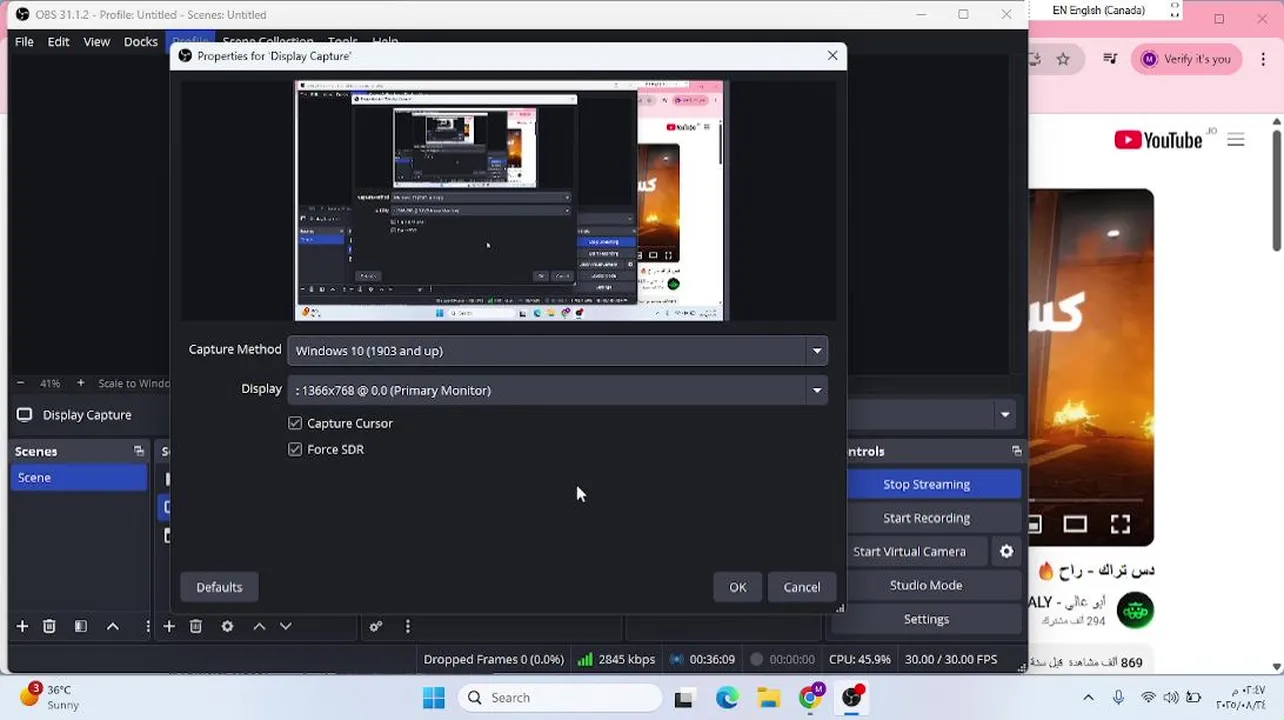Click the YouTube logo in browser
This screenshot has width=1284, height=720.
click(1159, 140)
